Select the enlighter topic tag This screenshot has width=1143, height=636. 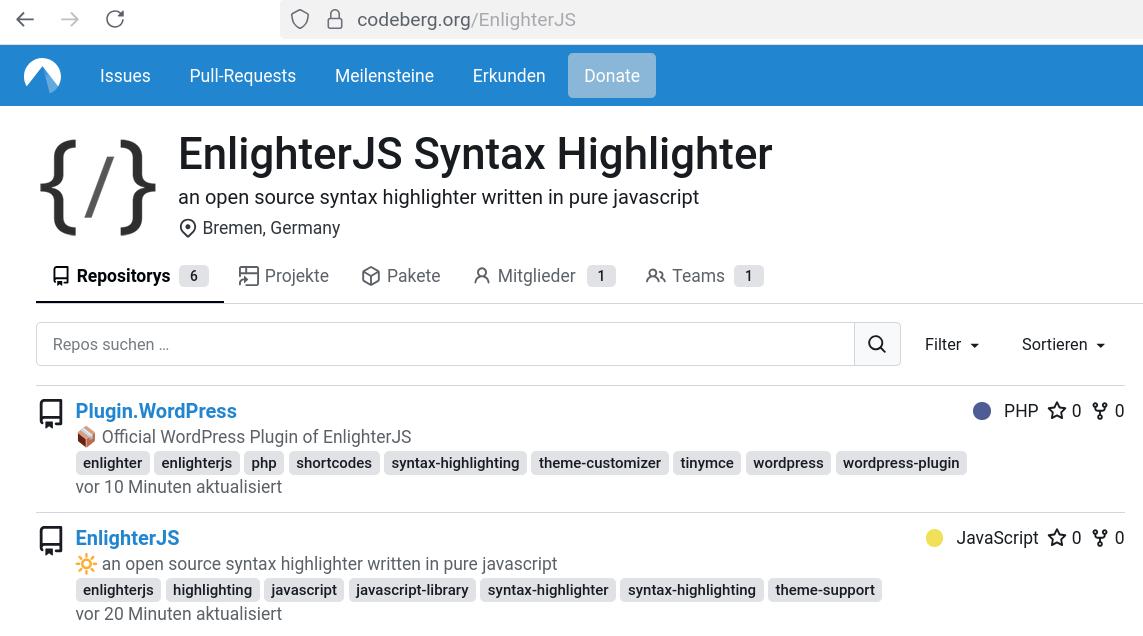(112, 463)
